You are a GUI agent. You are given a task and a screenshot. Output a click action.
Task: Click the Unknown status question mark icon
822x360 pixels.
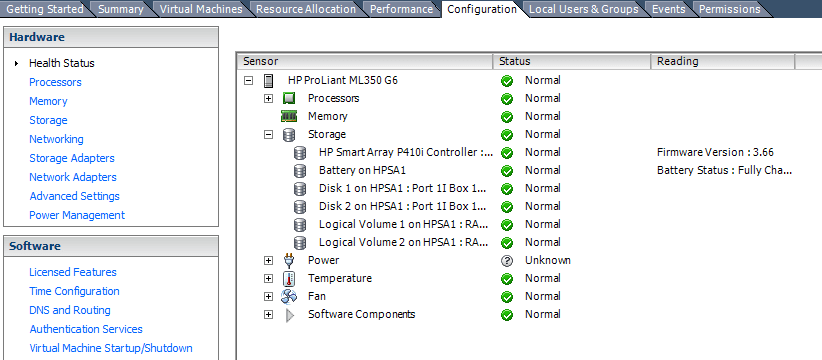click(x=507, y=260)
